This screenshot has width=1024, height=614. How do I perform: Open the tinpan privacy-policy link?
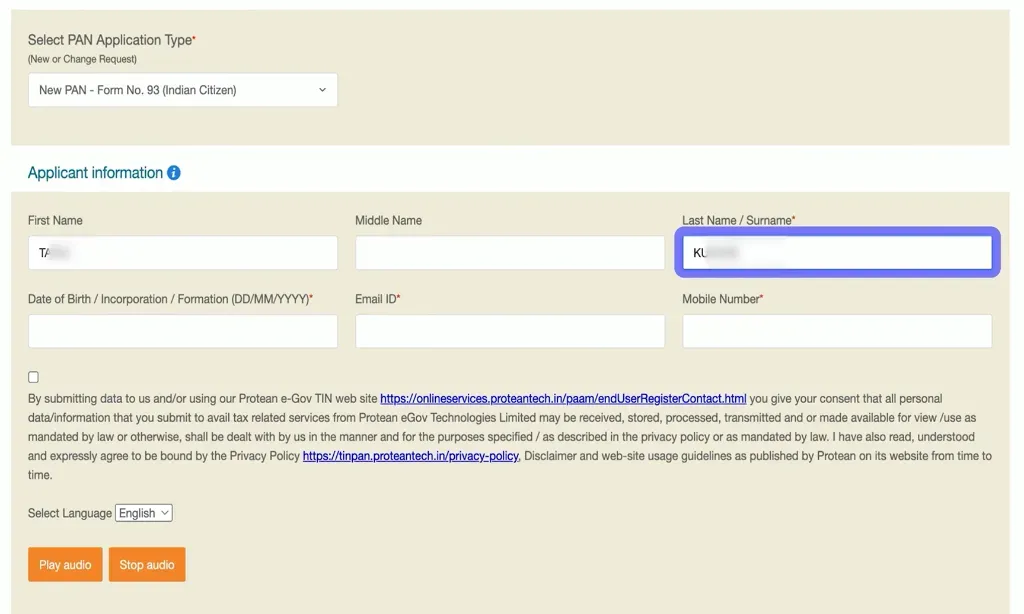coord(410,456)
